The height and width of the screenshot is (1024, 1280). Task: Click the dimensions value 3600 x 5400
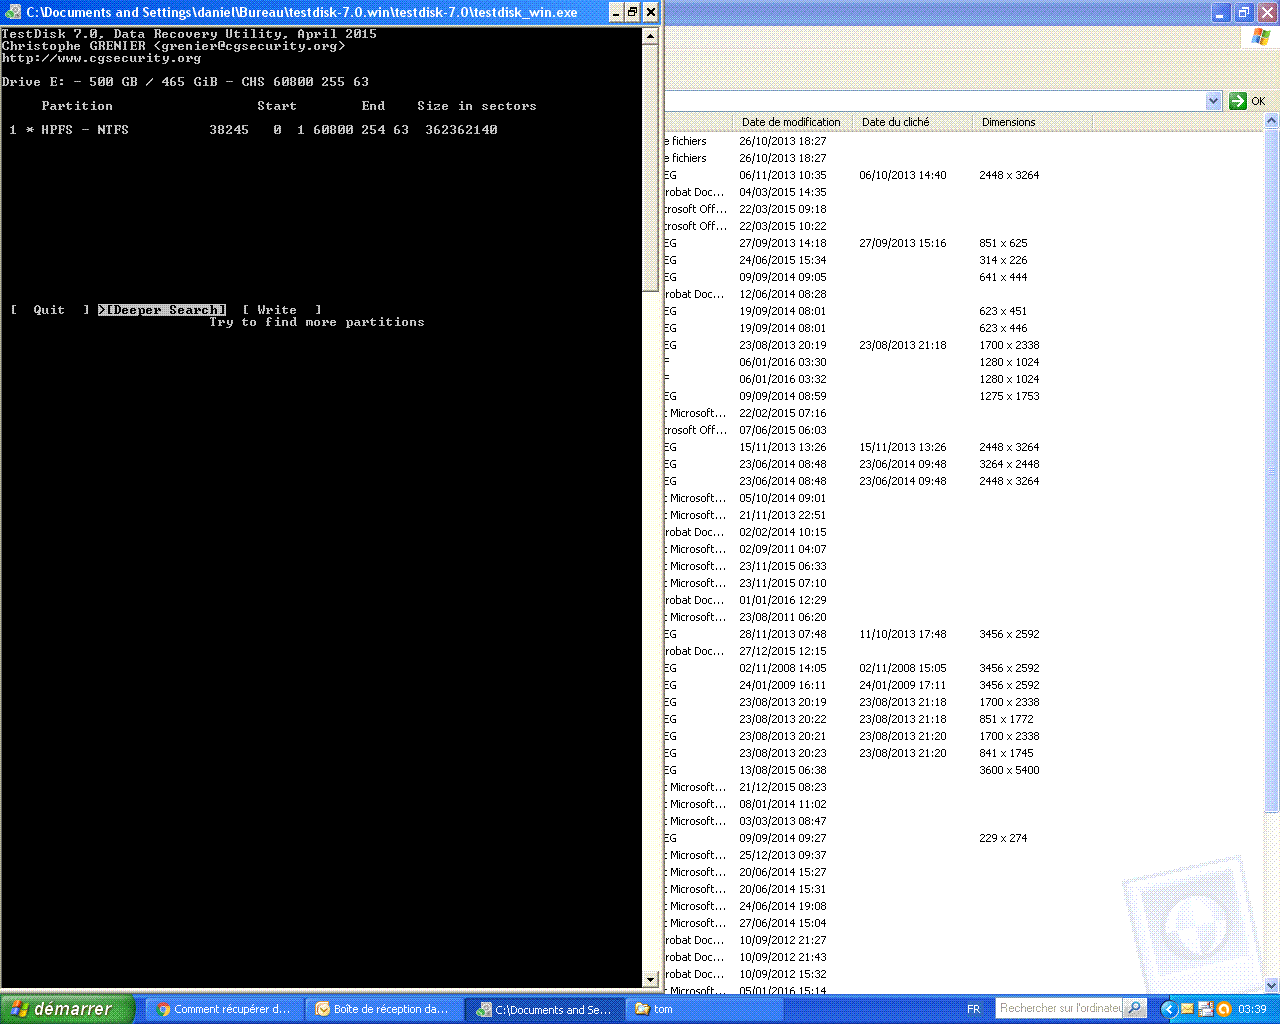tap(1009, 770)
